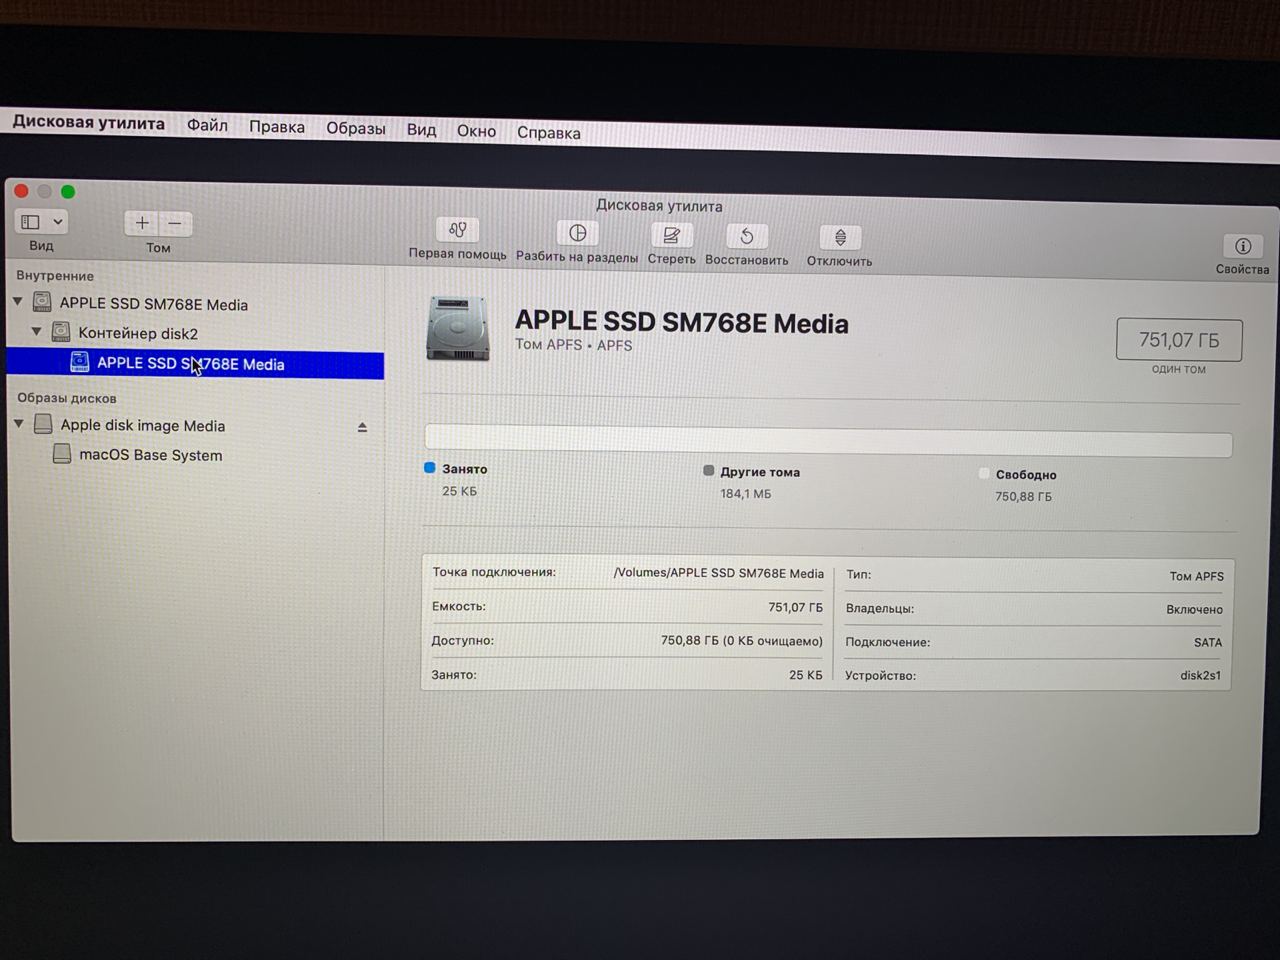Select the highlighted APPLE SSD SM768E Media volume
This screenshot has height=960, width=1280.
[x=196, y=364]
